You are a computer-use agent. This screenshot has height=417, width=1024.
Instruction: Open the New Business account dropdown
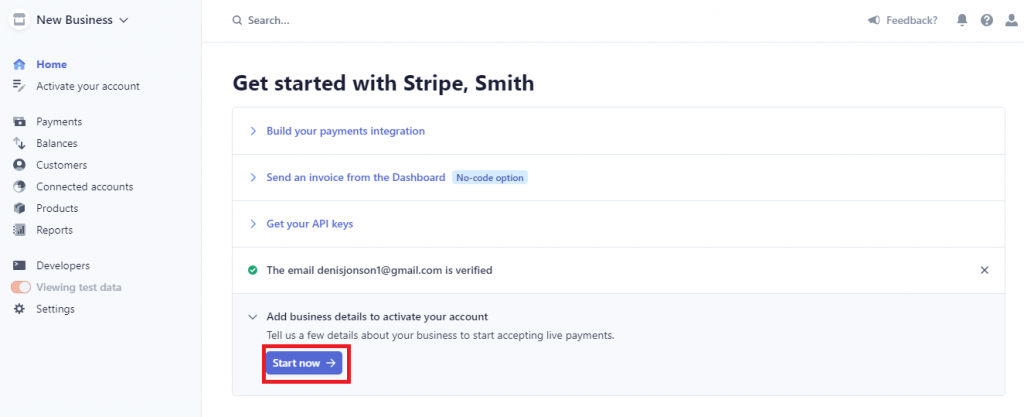click(70, 20)
